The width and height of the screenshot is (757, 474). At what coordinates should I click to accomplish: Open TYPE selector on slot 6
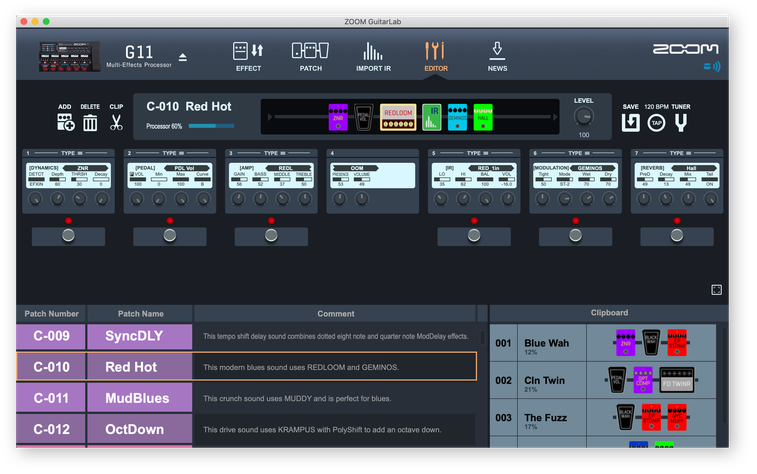point(578,153)
